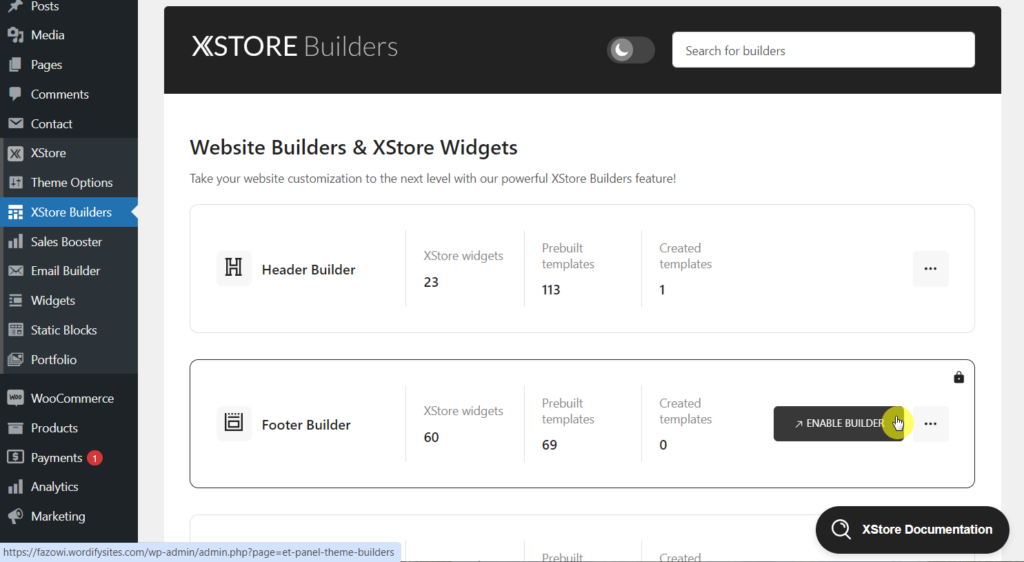Open the Posts menu pin icon
The image size is (1024, 562).
click(15, 7)
